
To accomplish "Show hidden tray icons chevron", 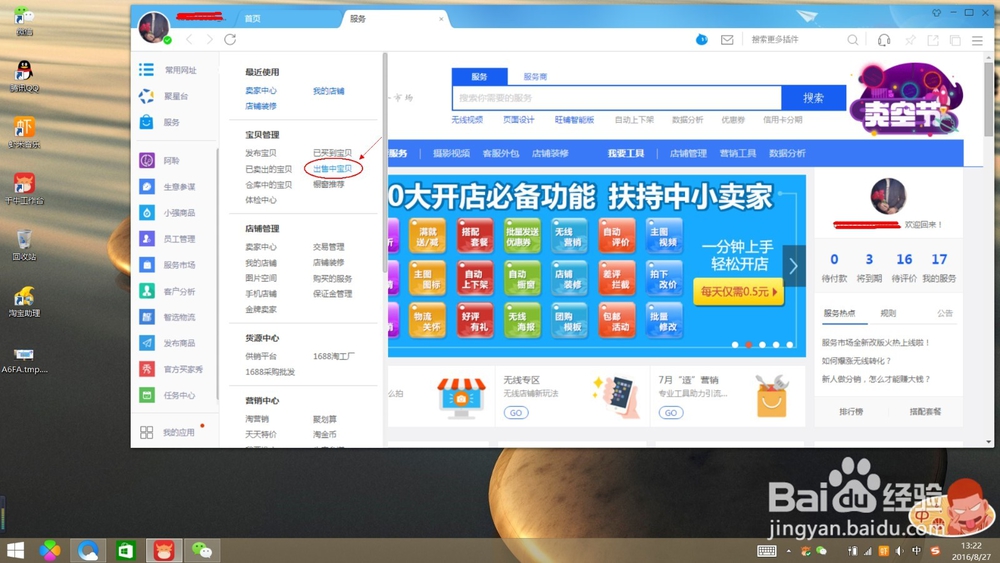I will click(788, 551).
